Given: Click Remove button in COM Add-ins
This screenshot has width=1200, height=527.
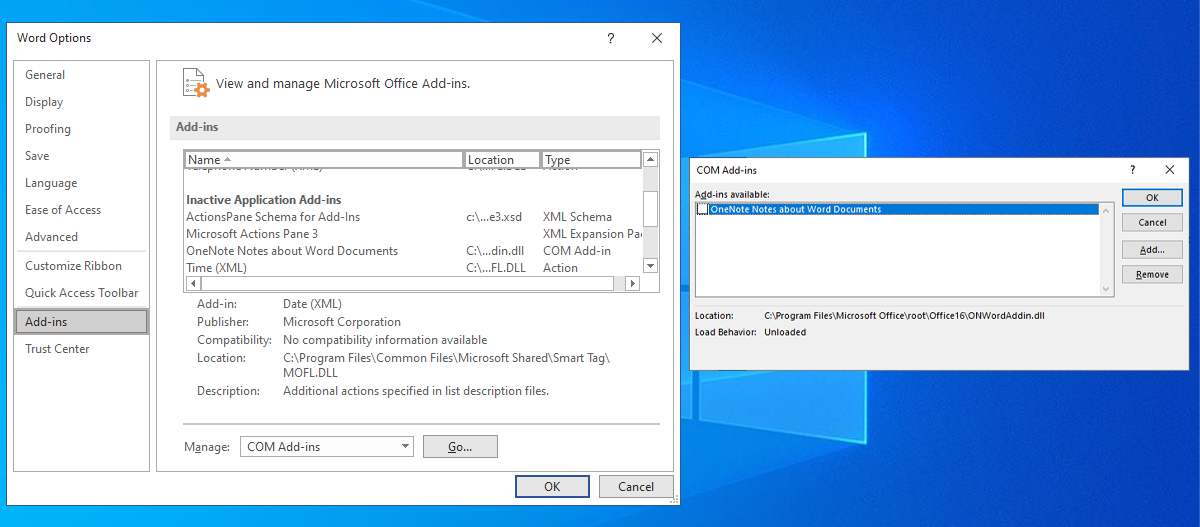Looking at the screenshot, I should pyautogui.click(x=1152, y=275).
